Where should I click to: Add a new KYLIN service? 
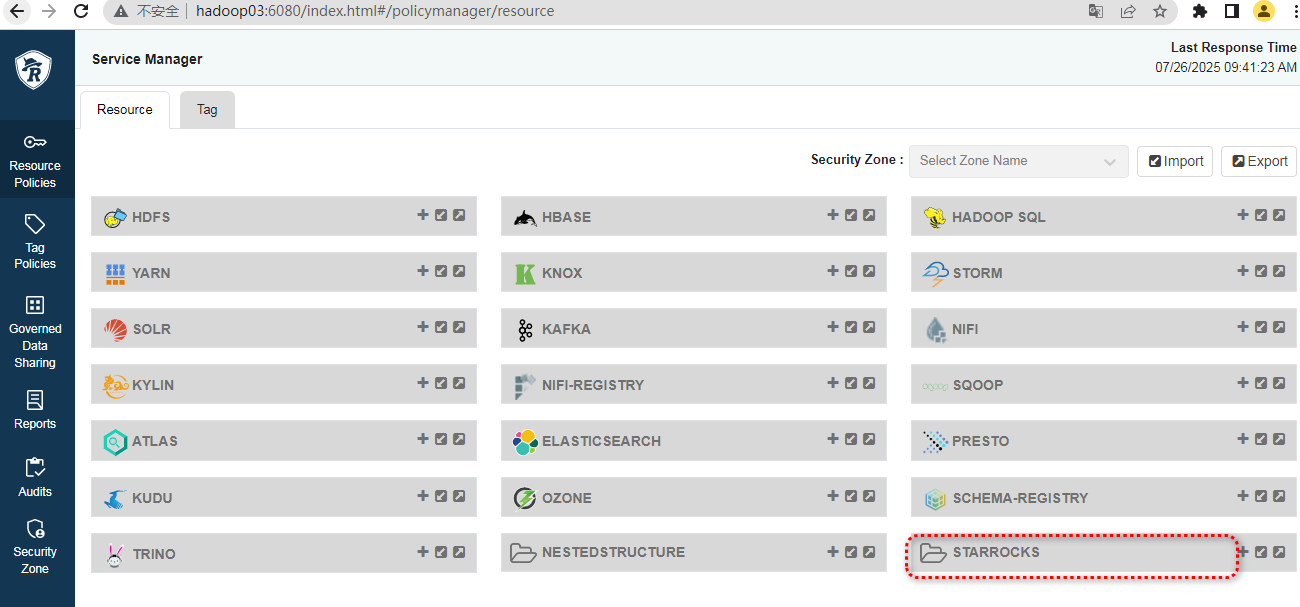[x=423, y=383]
